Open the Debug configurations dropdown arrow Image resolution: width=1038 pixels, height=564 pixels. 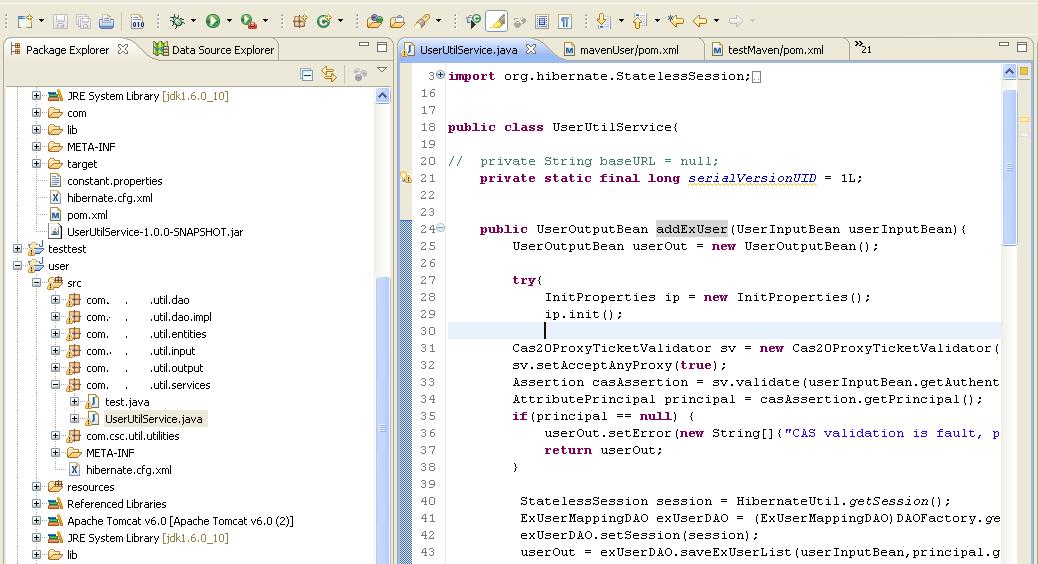click(x=193, y=21)
